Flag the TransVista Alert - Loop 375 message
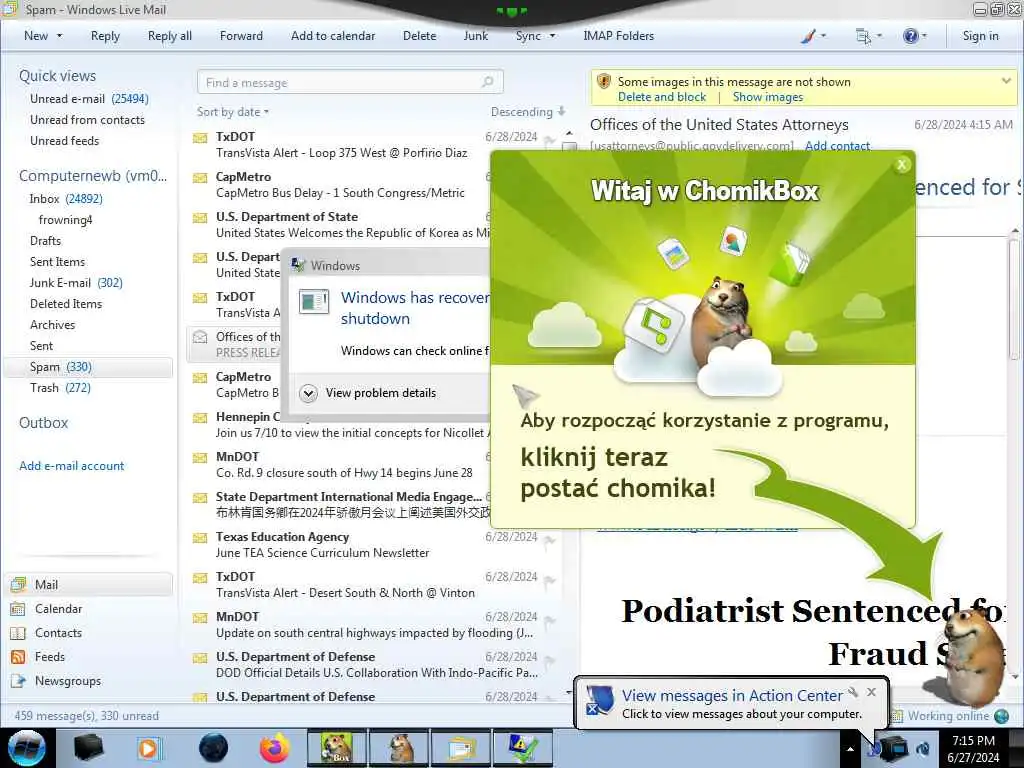 point(549,140)
